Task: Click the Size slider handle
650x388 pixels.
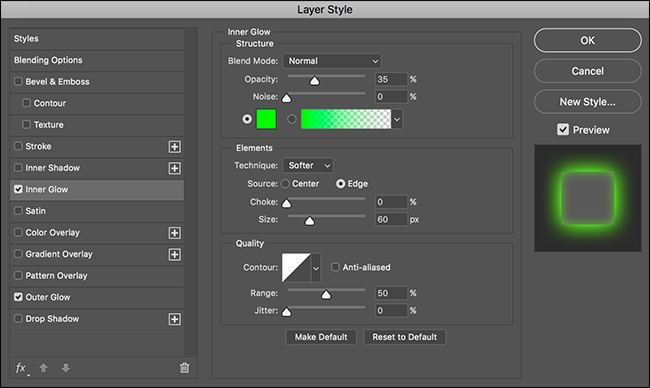Action: coord(309,221)
